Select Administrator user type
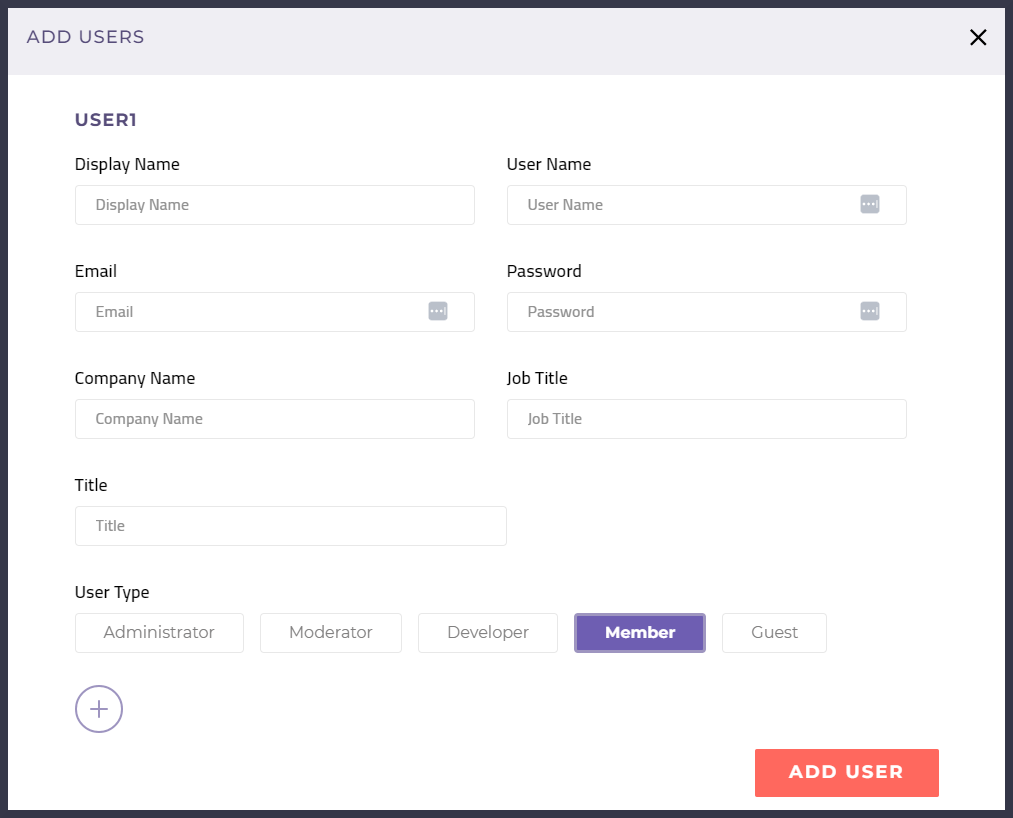 coord(159,633)
